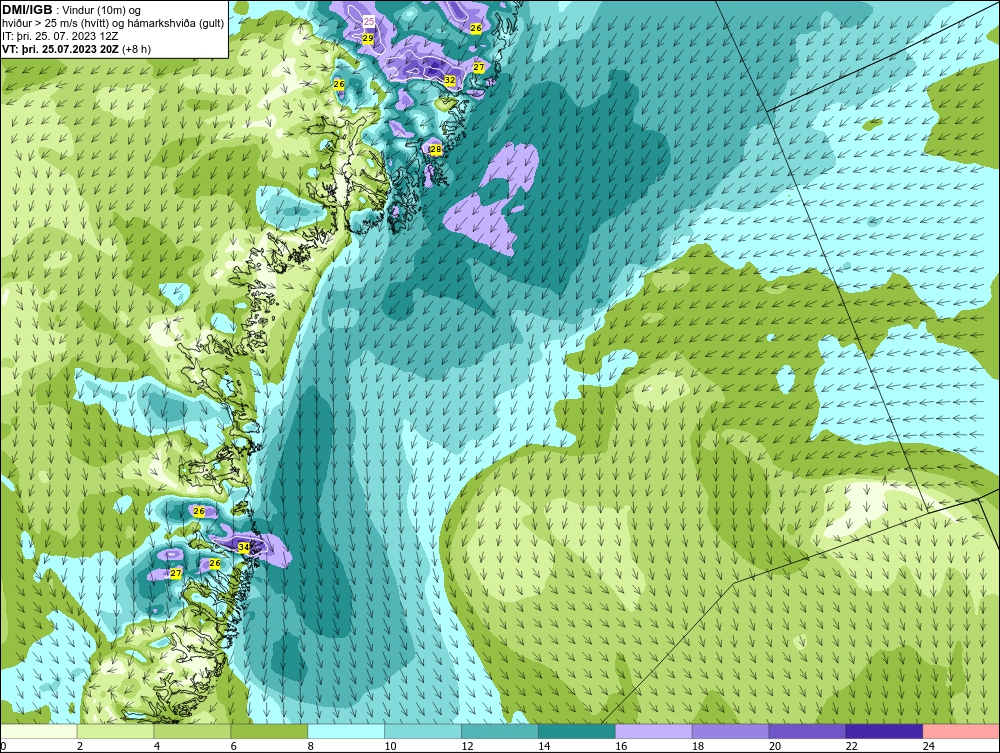1000x753 pixels.
Task: Click the yellow 27 label next to the 32 label
Action: click(479, 67)
